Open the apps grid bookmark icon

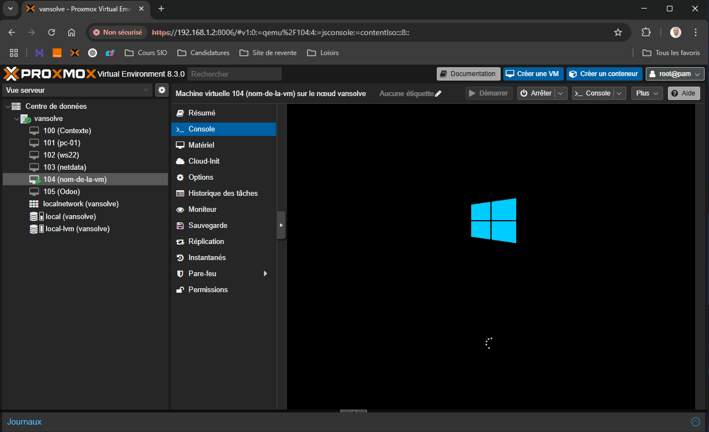click(x=14, y=53)
